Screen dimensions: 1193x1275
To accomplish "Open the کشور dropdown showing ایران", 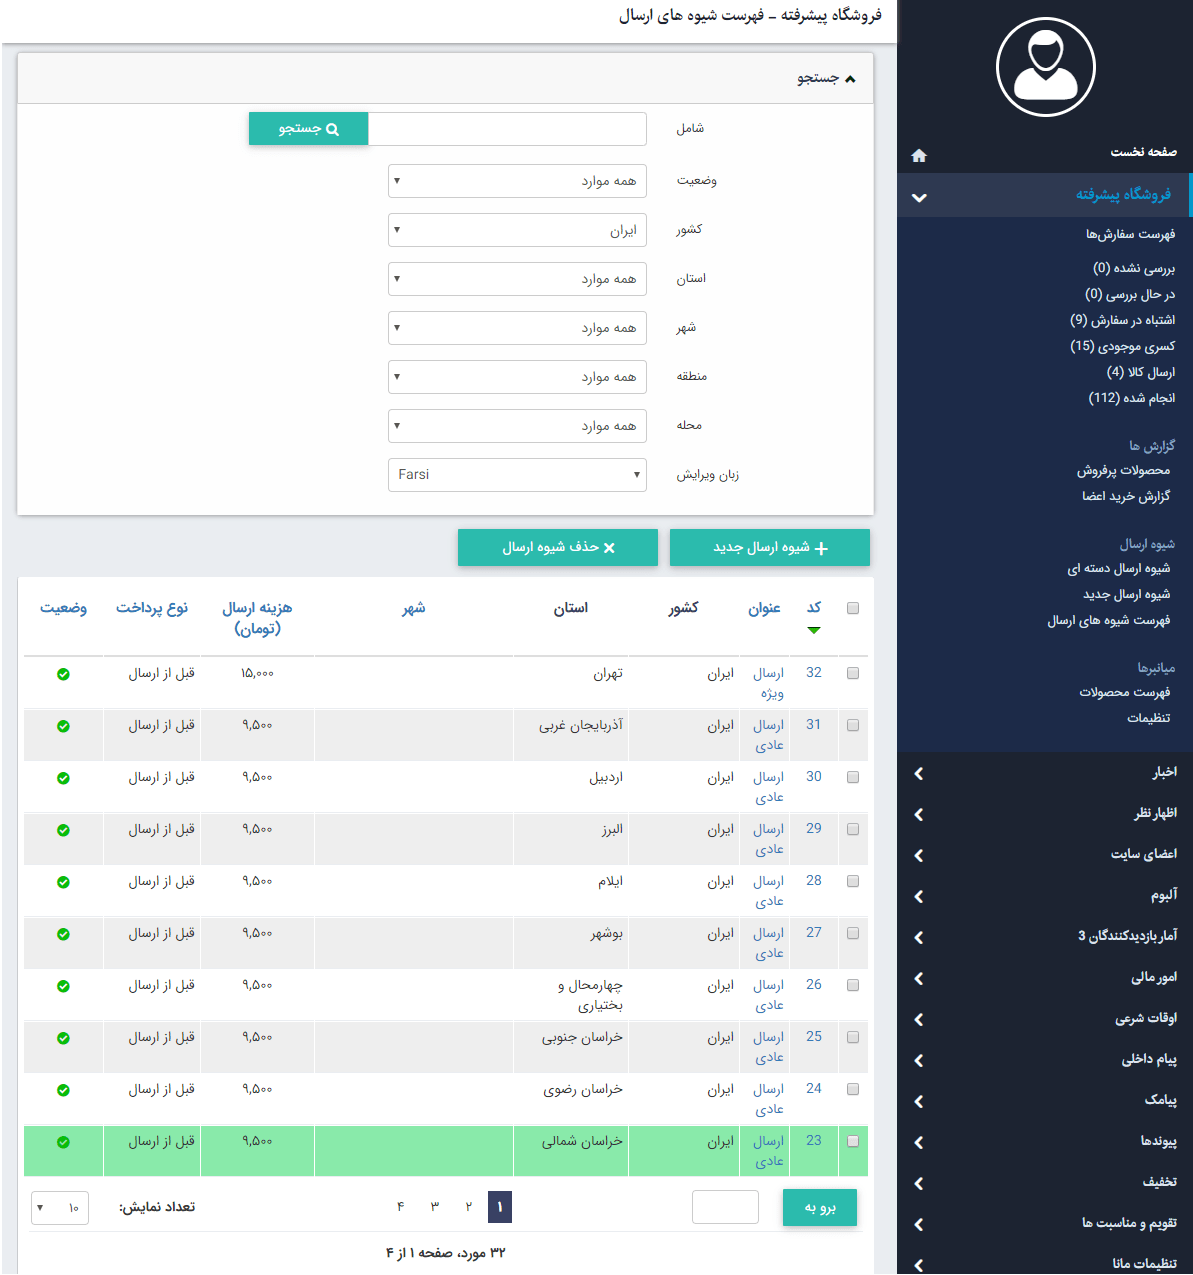I will pos(516,230).
